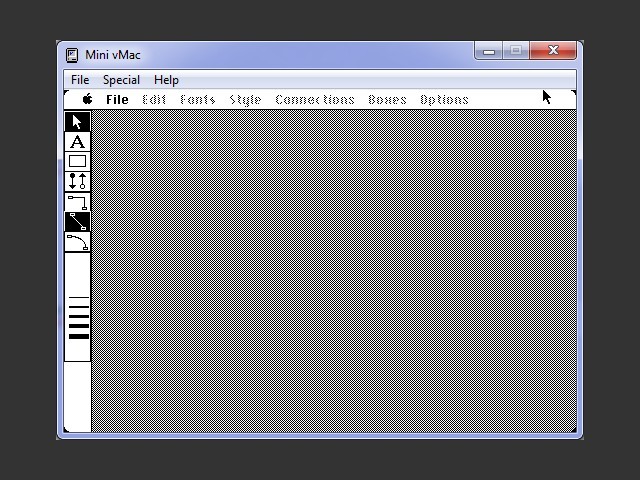This screenshot has width=640, height=480.
Task: Minimize the Mini vMac window
Action: [489, 51]
